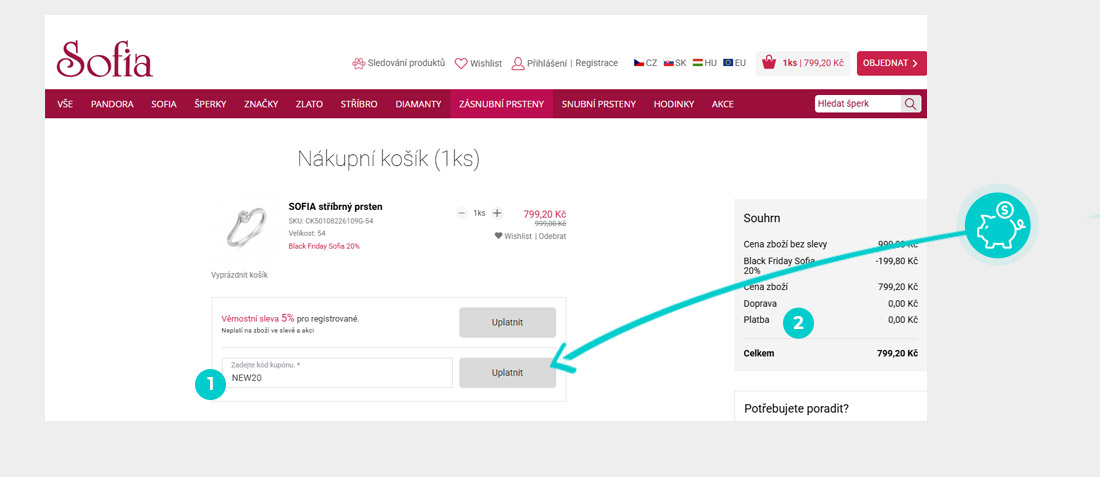Apply coupon with lower Uplatnit button

tap(507, 372)
